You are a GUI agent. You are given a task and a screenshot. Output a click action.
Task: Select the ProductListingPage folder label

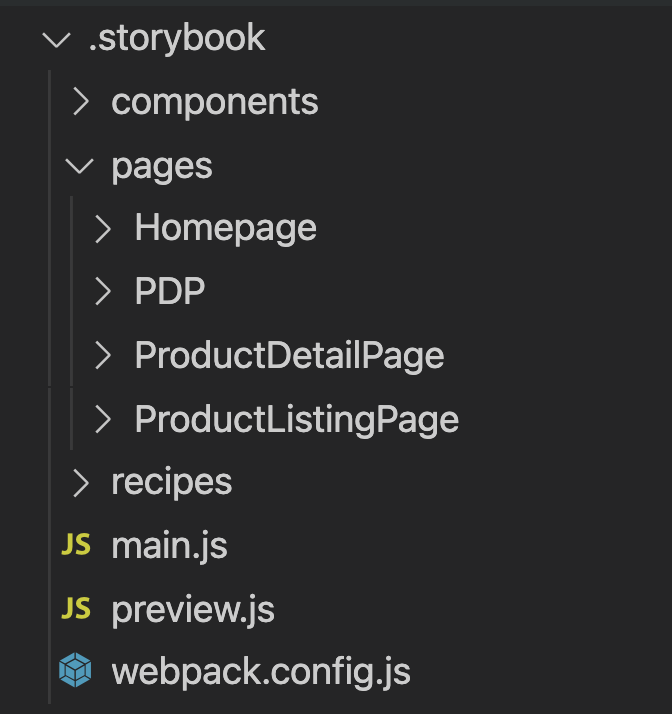click(297, 420)
